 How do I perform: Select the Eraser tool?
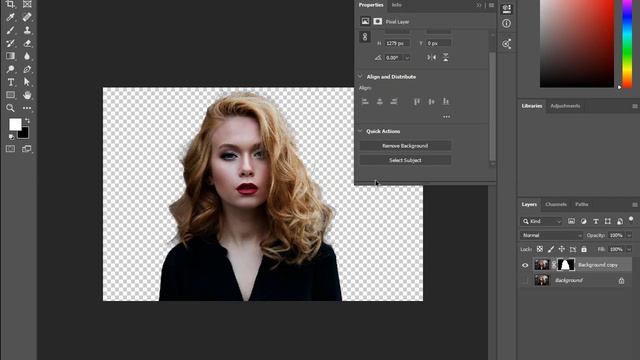click(27, 43)
